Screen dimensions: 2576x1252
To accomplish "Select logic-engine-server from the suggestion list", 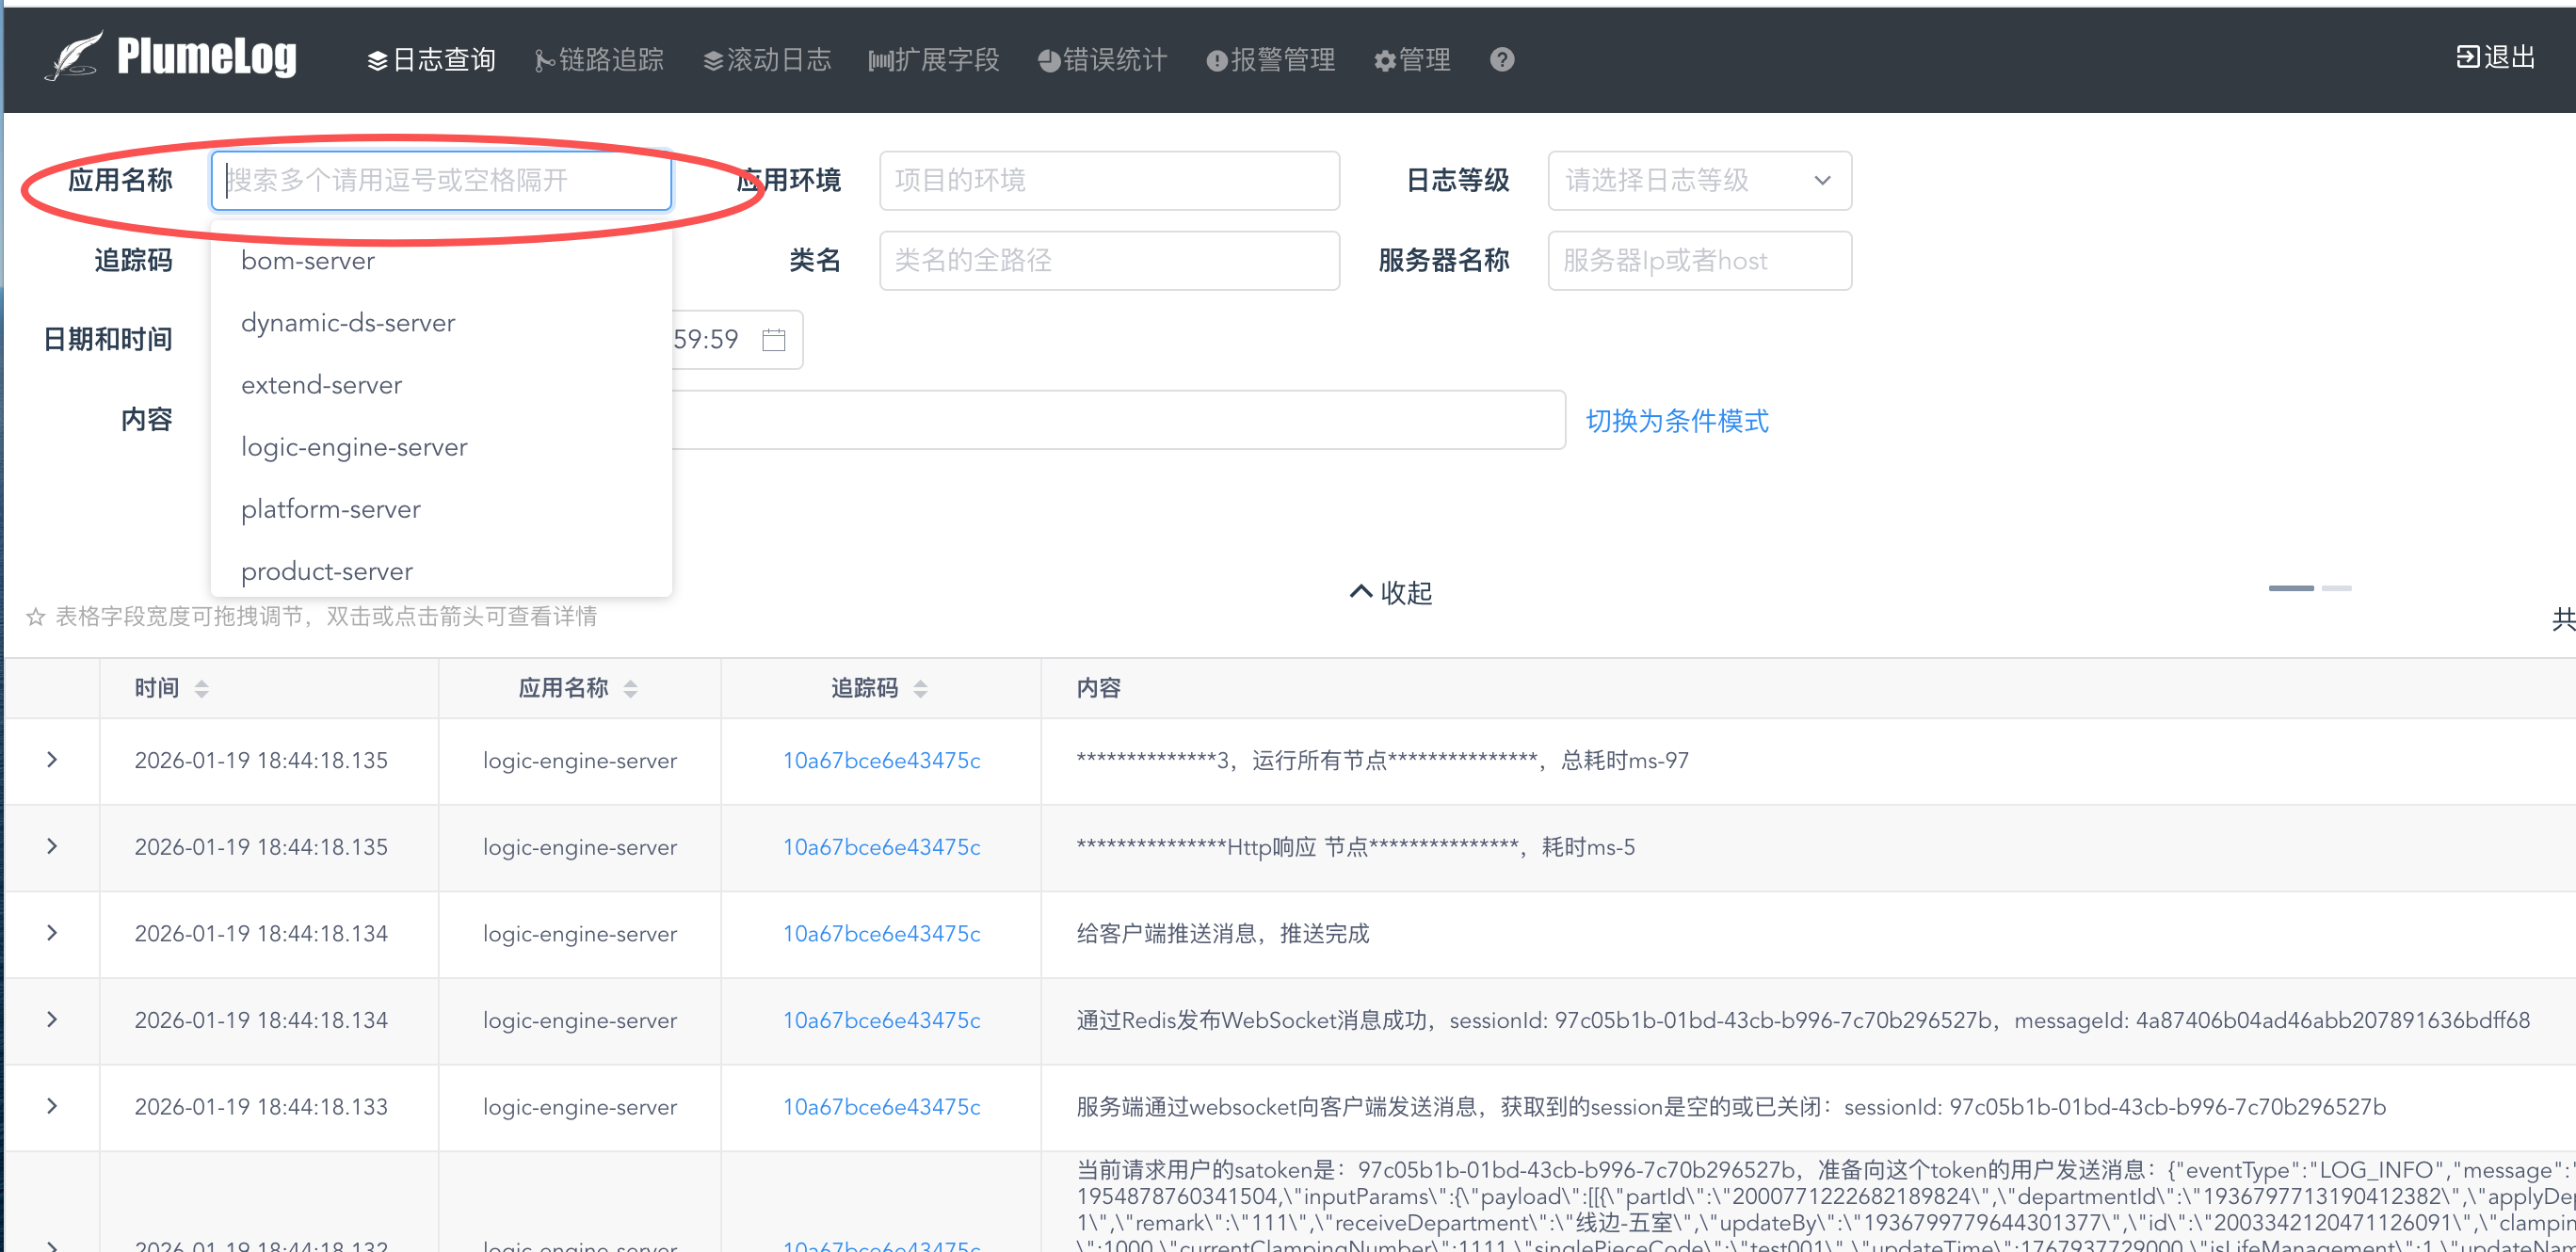I will point(354,447).
